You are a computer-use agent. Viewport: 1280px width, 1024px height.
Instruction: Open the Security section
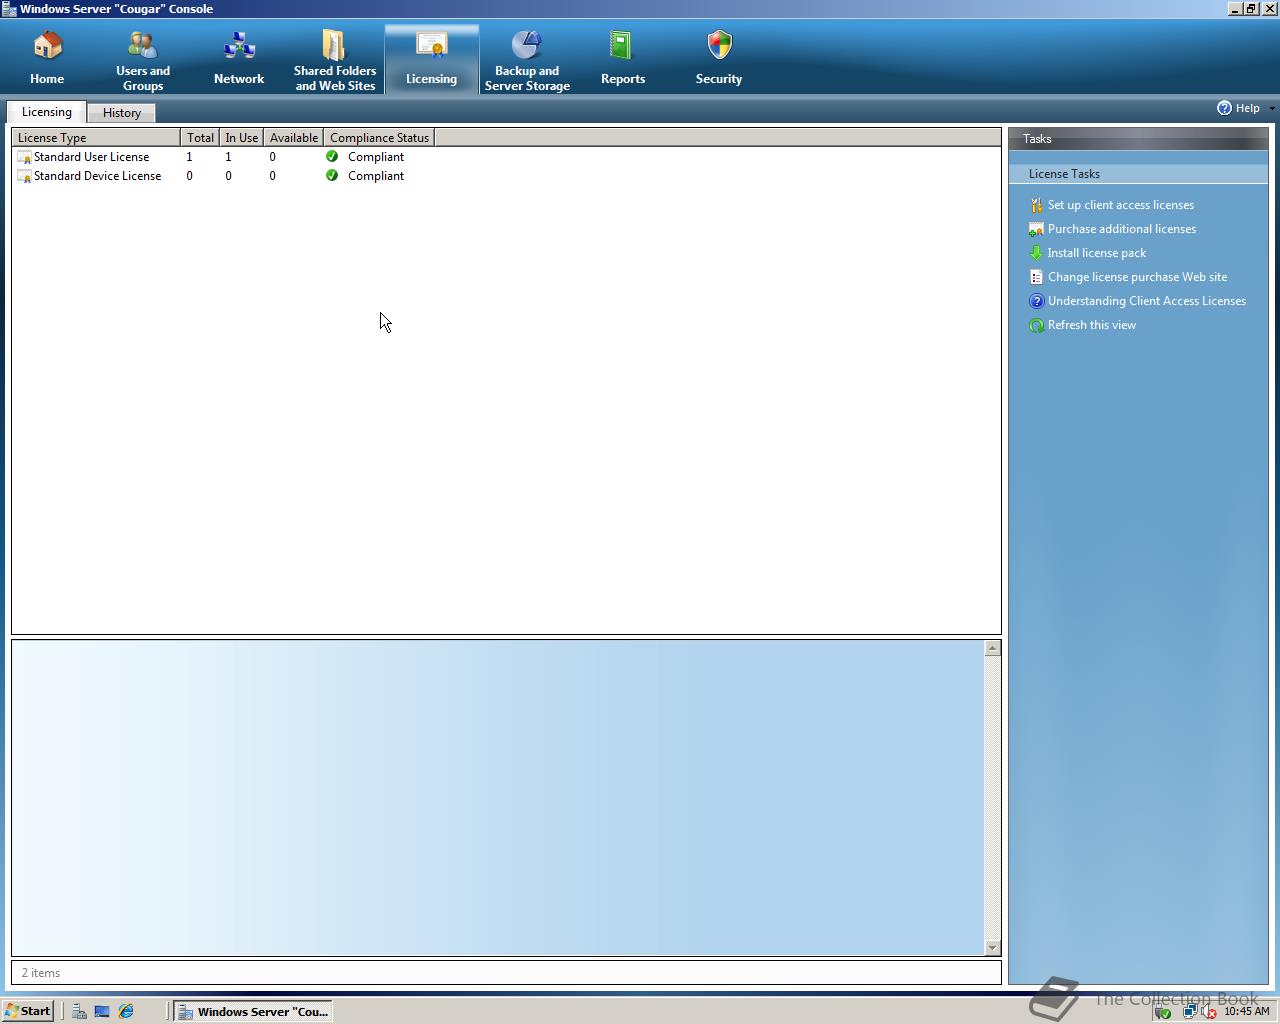point(719,59)
